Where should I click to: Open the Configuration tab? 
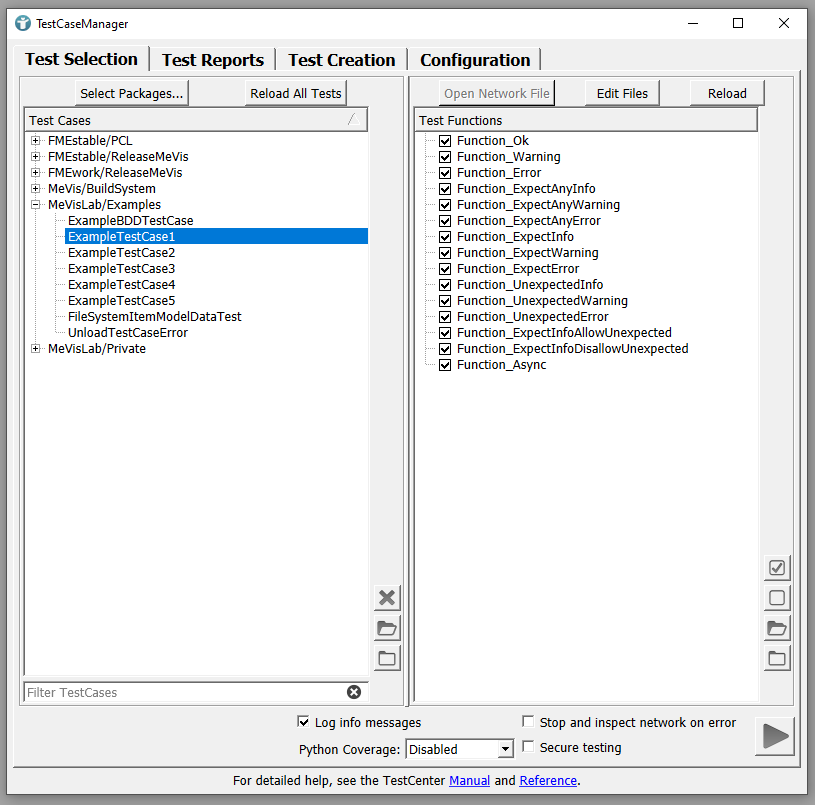pos(475,60)
